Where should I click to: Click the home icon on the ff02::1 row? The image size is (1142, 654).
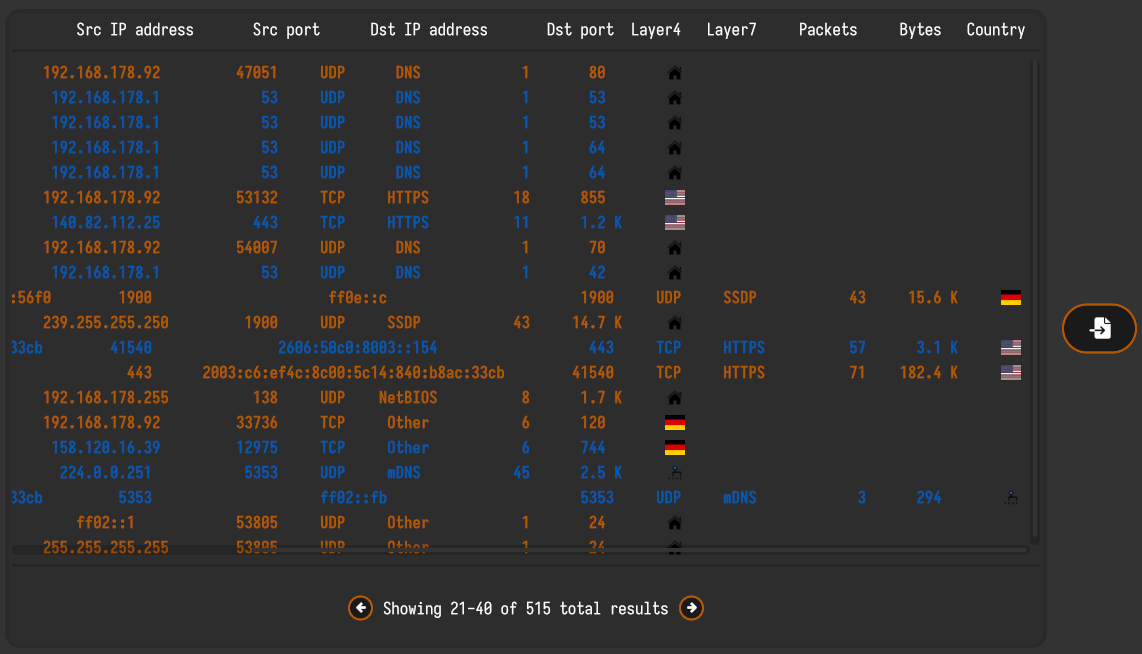pos(675,522)
